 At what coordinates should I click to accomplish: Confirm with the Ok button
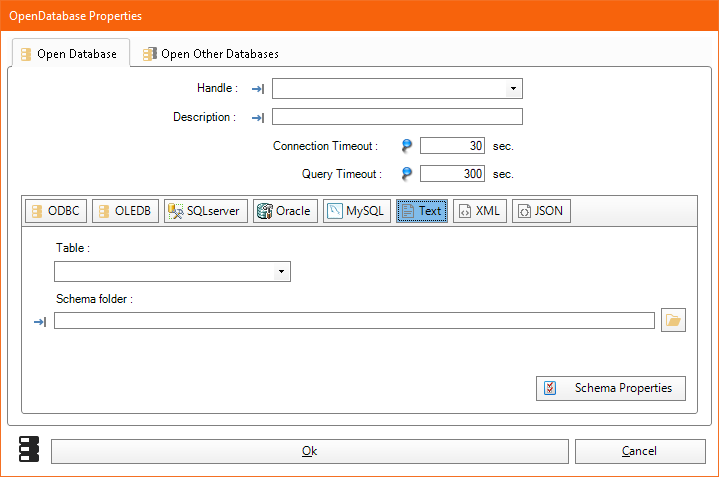(310, 451)
